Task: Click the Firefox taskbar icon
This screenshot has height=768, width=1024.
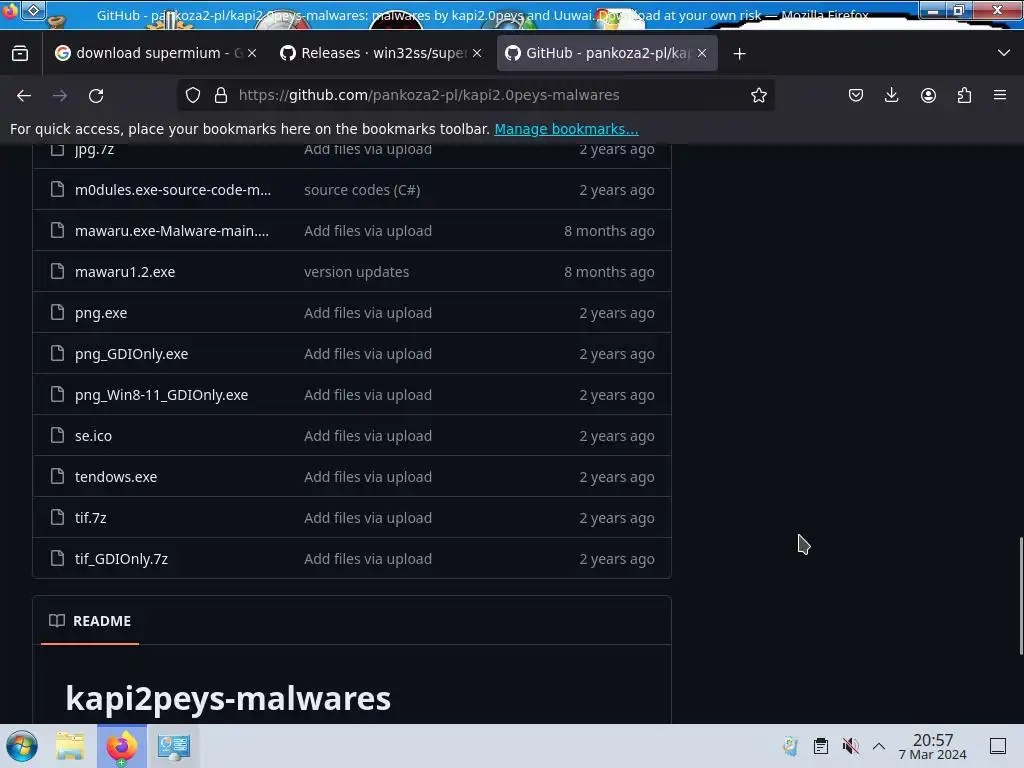Action: point(121,746)
